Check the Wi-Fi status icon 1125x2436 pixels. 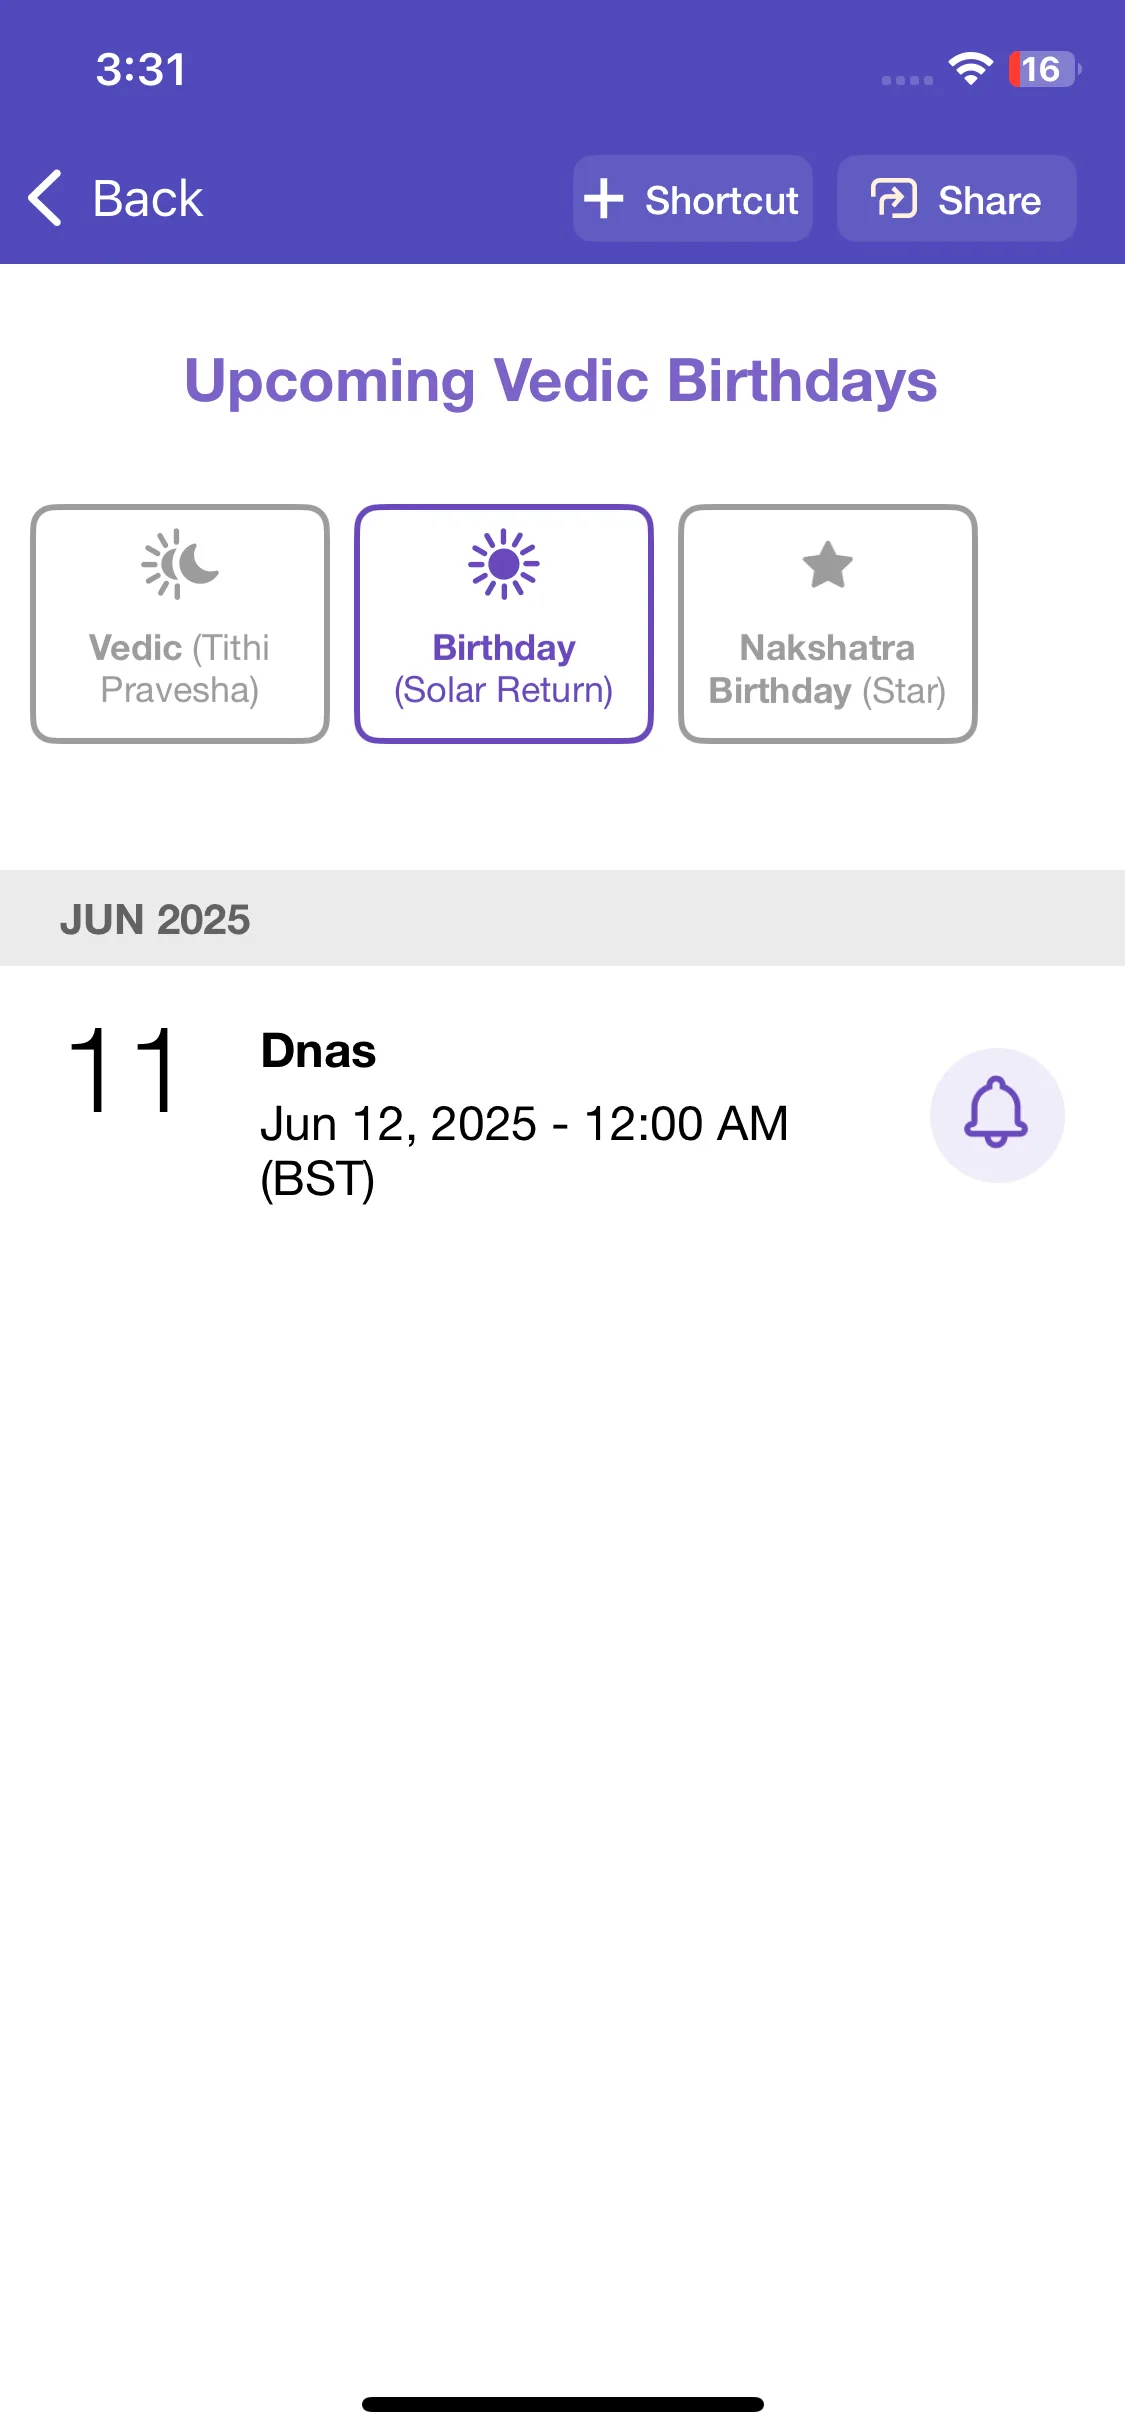coord(970,69)
